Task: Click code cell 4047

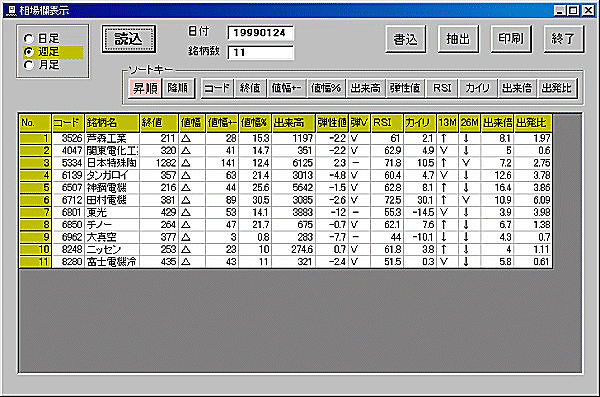Action: point(68,150)
